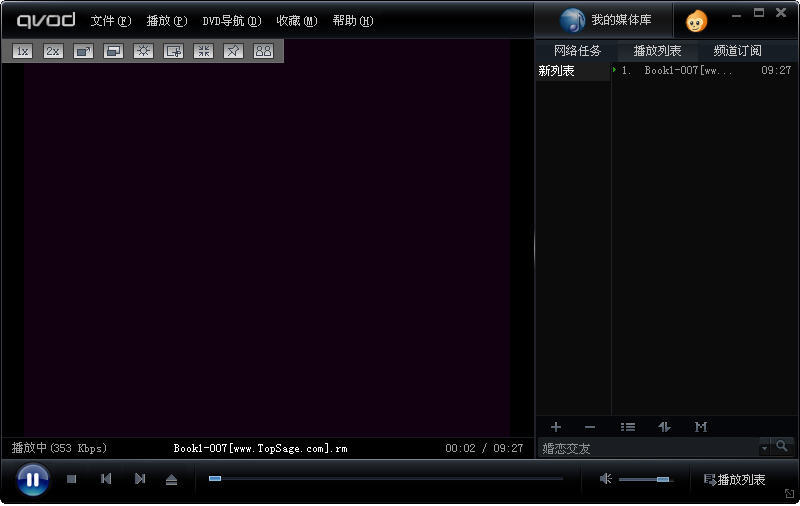The width and height of the screenshot is (800, 506).
Task: Toggle the always-on-top pin icon
Action: point(233,51)
